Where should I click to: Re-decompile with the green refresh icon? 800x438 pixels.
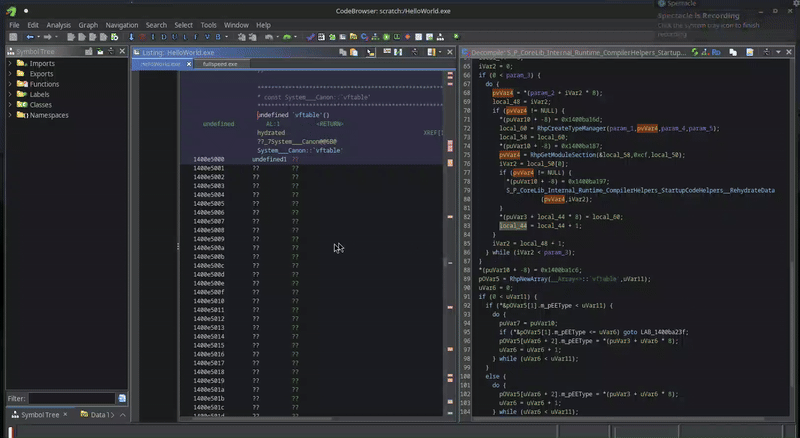[694, 52]
